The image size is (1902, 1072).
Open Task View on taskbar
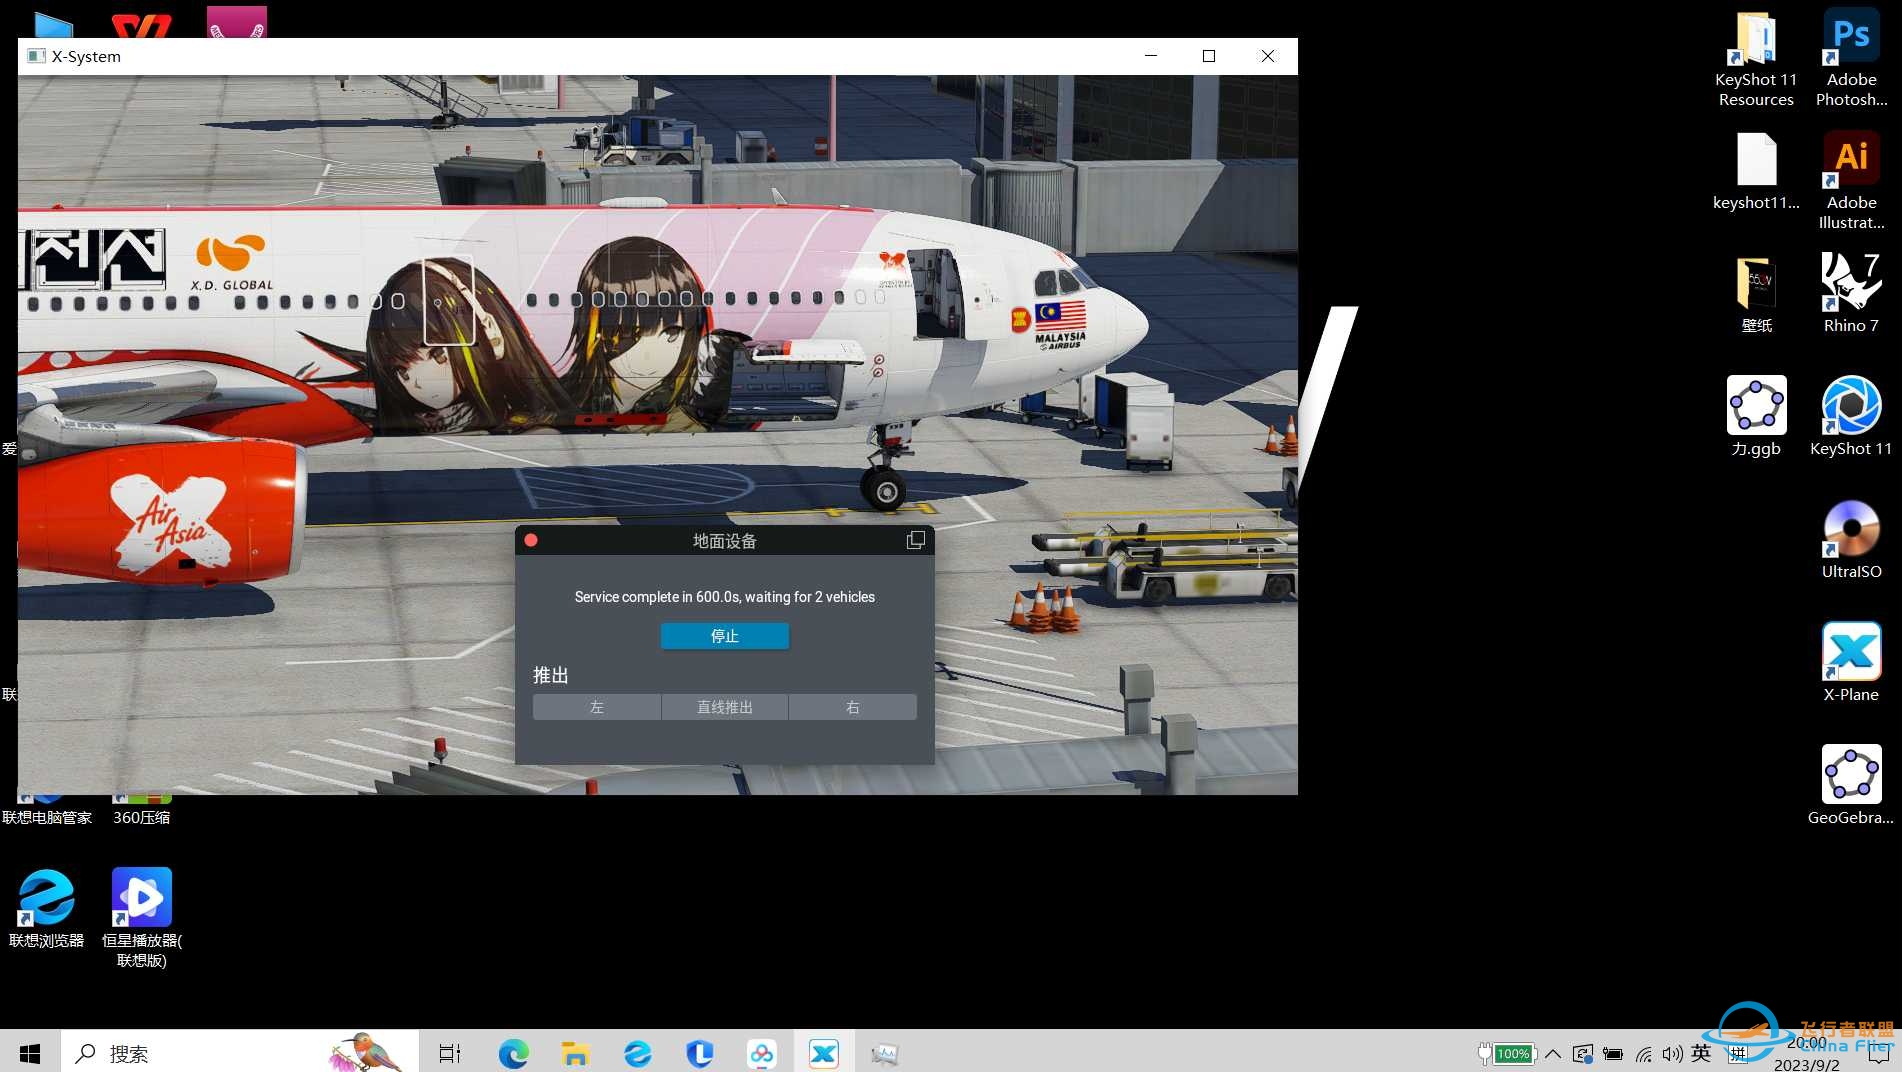(x=450, y=1053)
